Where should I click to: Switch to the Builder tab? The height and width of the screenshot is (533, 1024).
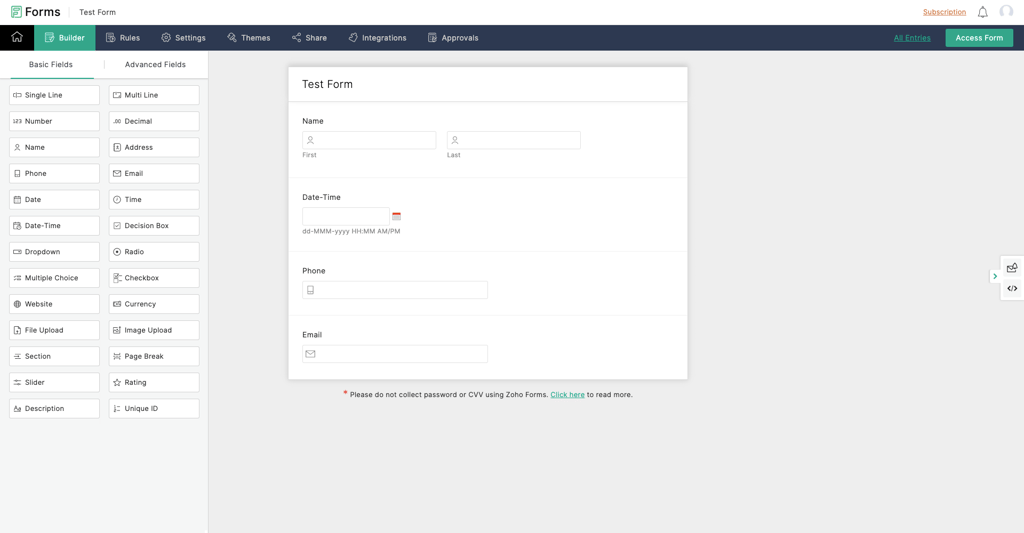click(x=65, y=38)
